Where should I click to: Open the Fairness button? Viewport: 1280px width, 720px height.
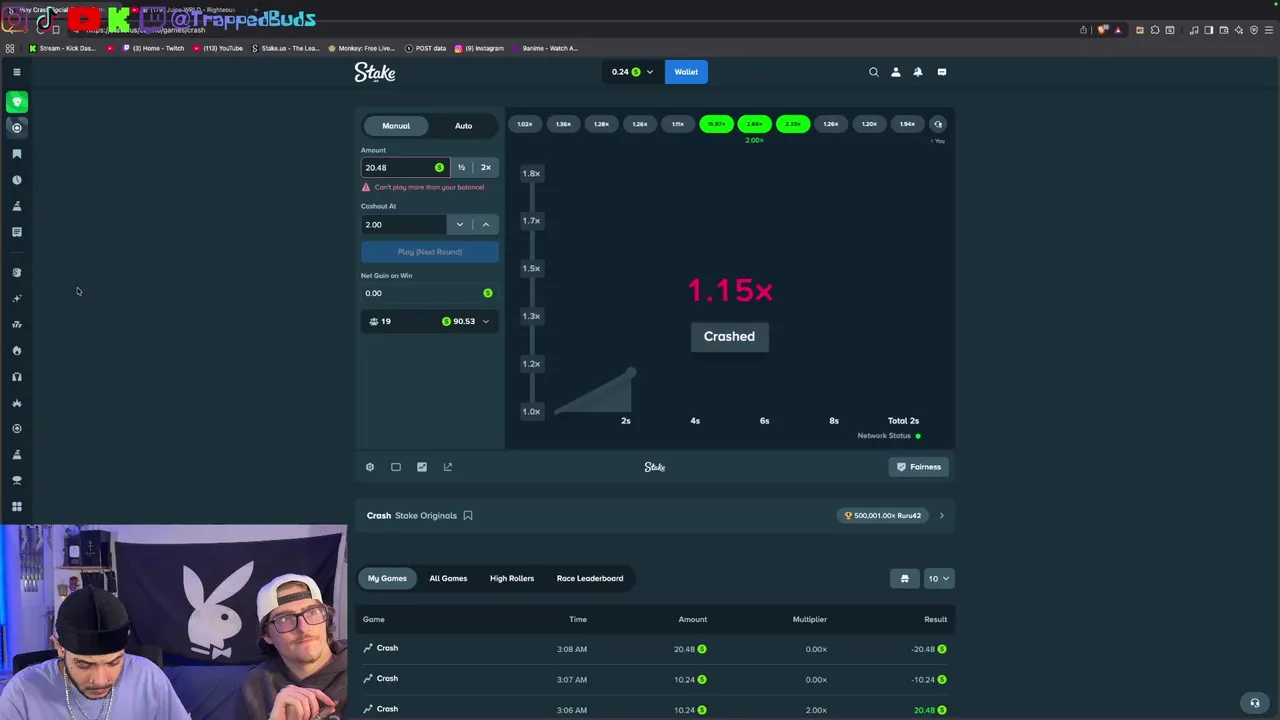(919, 467)
